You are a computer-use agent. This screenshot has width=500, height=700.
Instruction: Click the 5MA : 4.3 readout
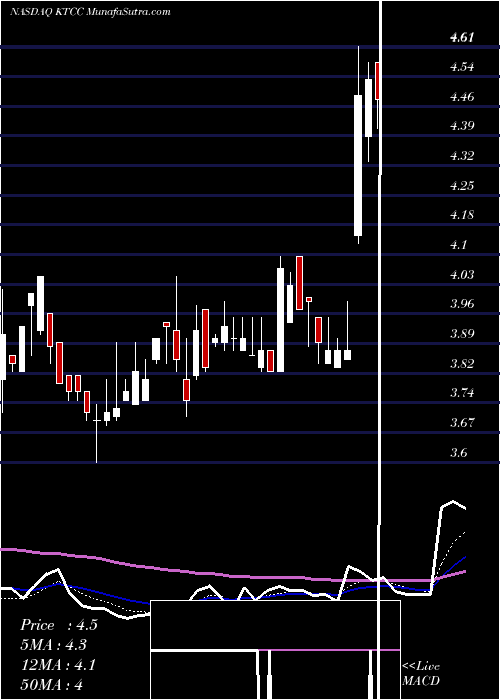click(54, 645)
